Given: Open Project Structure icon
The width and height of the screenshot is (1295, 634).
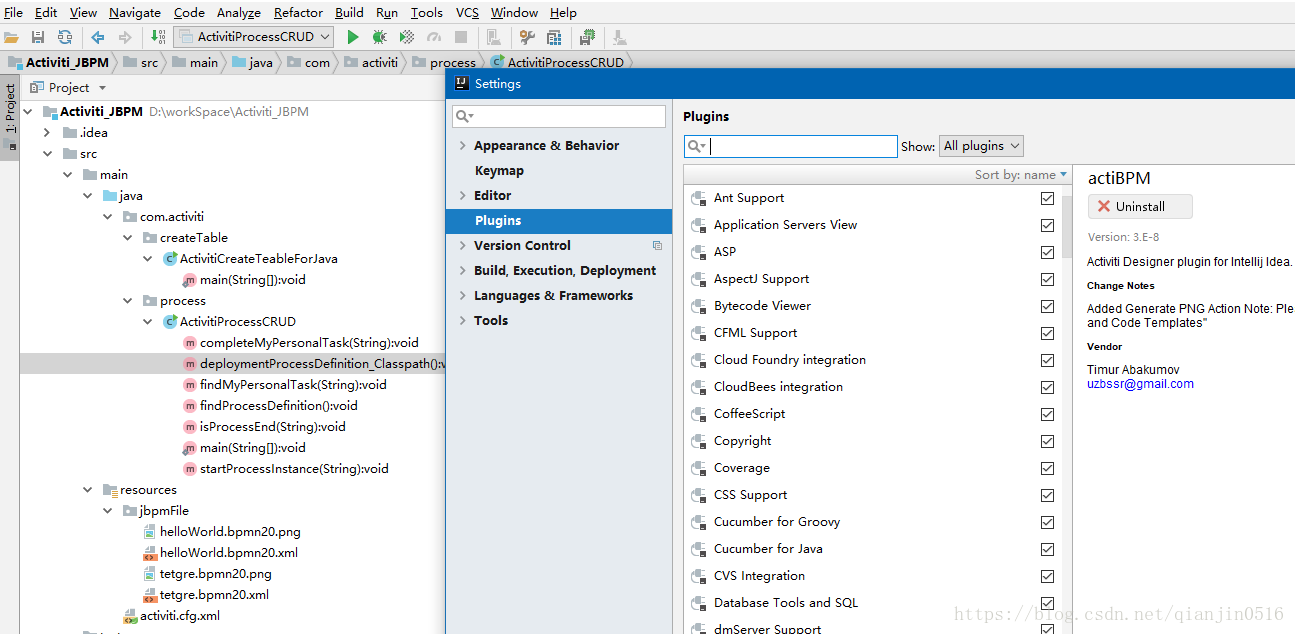Looking at the screenshot, I should coord(554,37).
